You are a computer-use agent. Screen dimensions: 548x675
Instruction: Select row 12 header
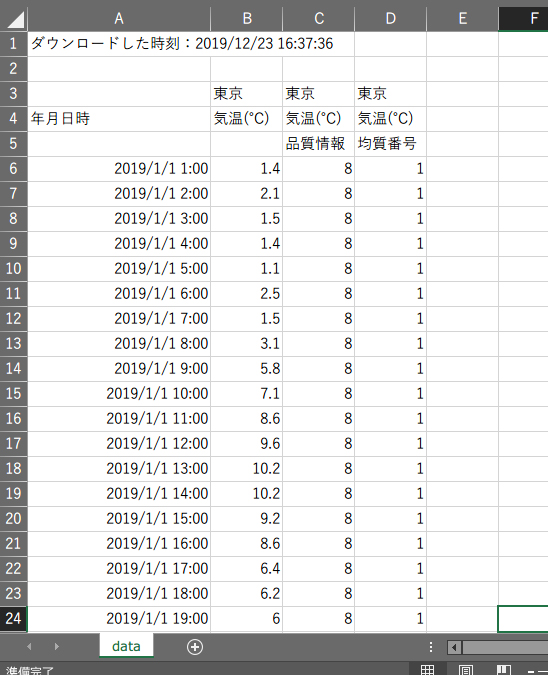[13, 318]
